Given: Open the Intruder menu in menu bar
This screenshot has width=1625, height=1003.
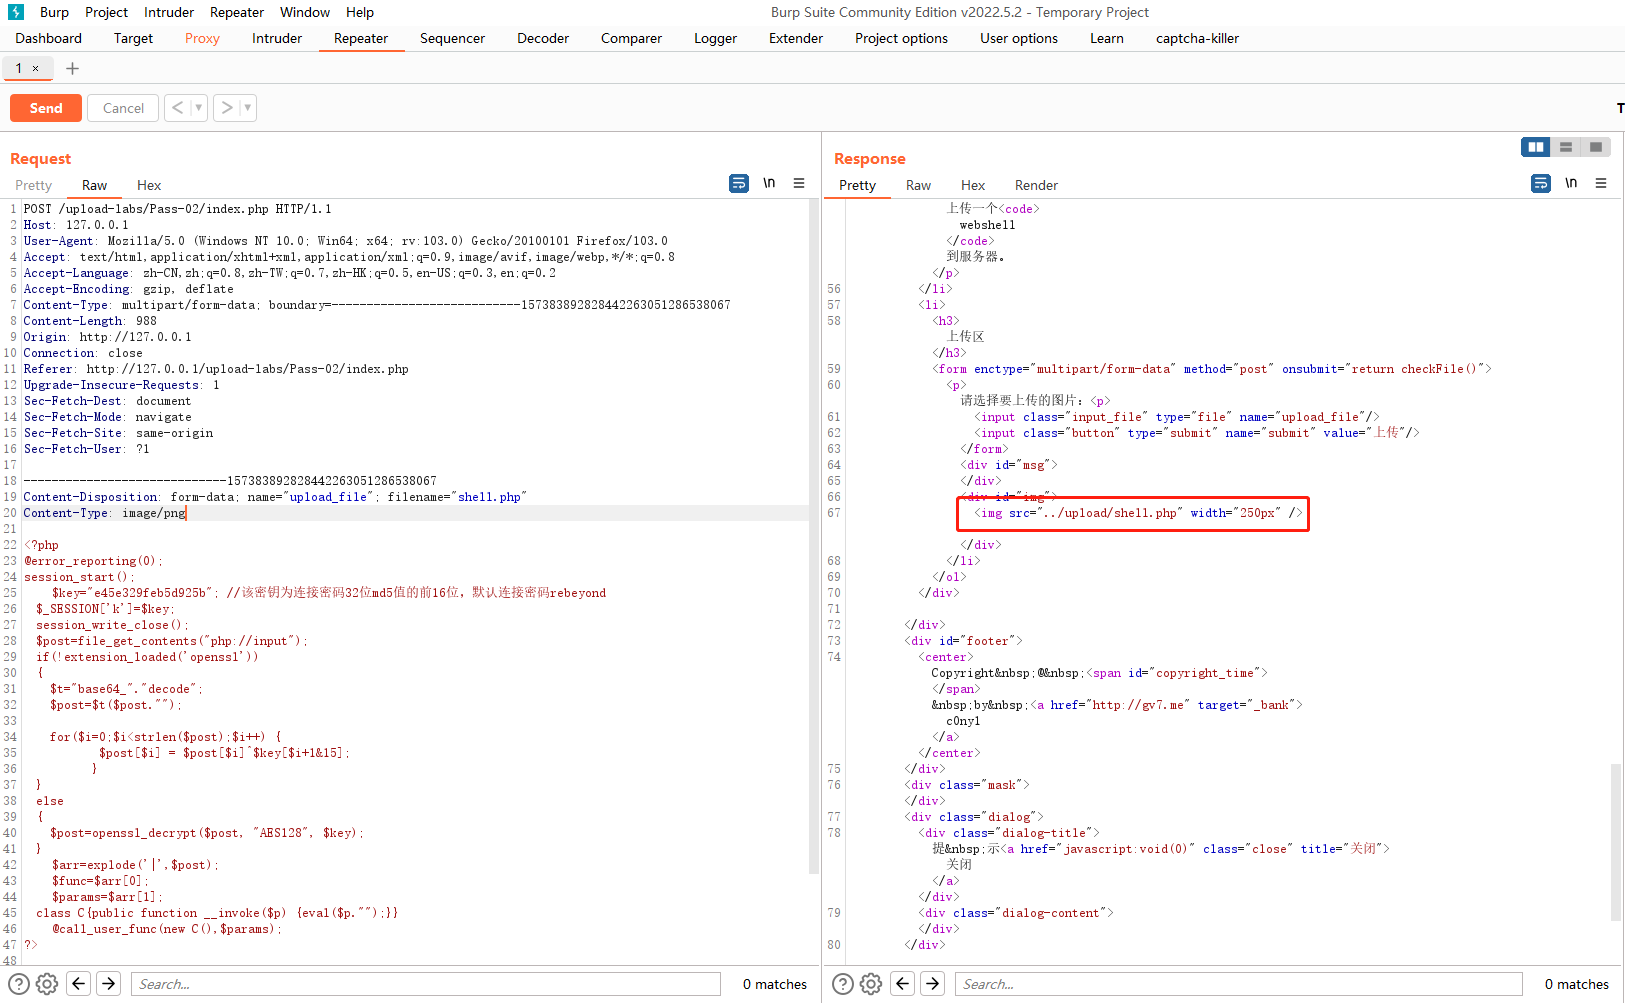Looking at the screenshot, I should click(169, 12).
